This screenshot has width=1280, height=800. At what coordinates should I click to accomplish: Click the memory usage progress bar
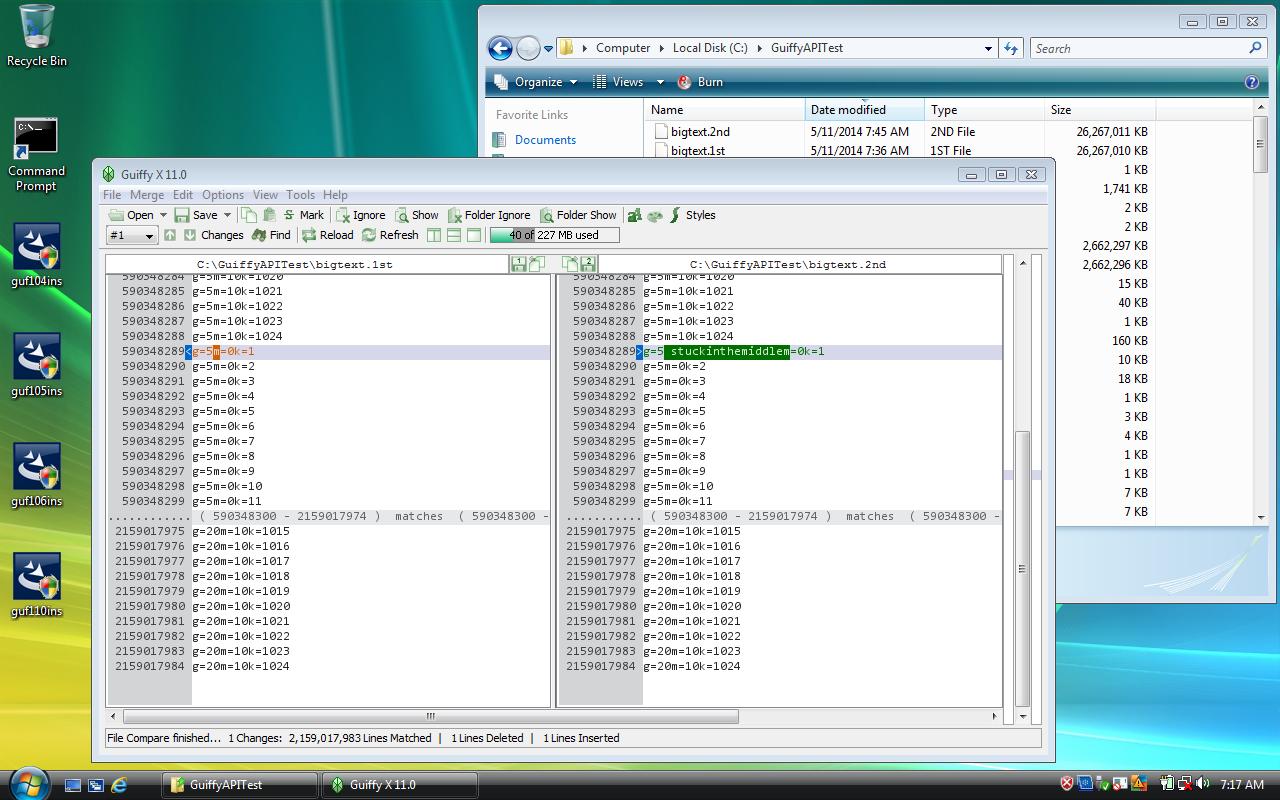(554, 235)
